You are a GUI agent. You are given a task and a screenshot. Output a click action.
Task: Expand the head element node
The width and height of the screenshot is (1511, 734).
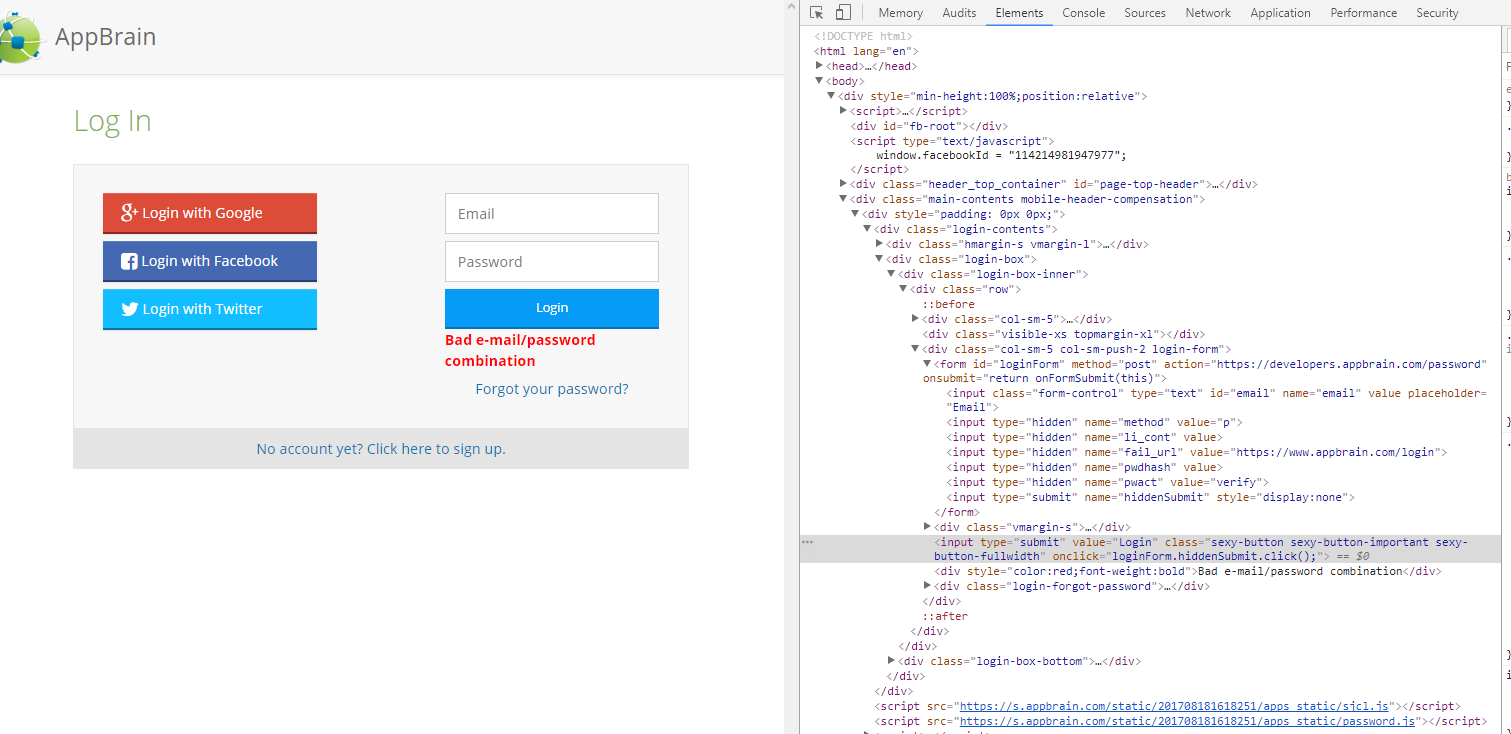tap(820, 66)
